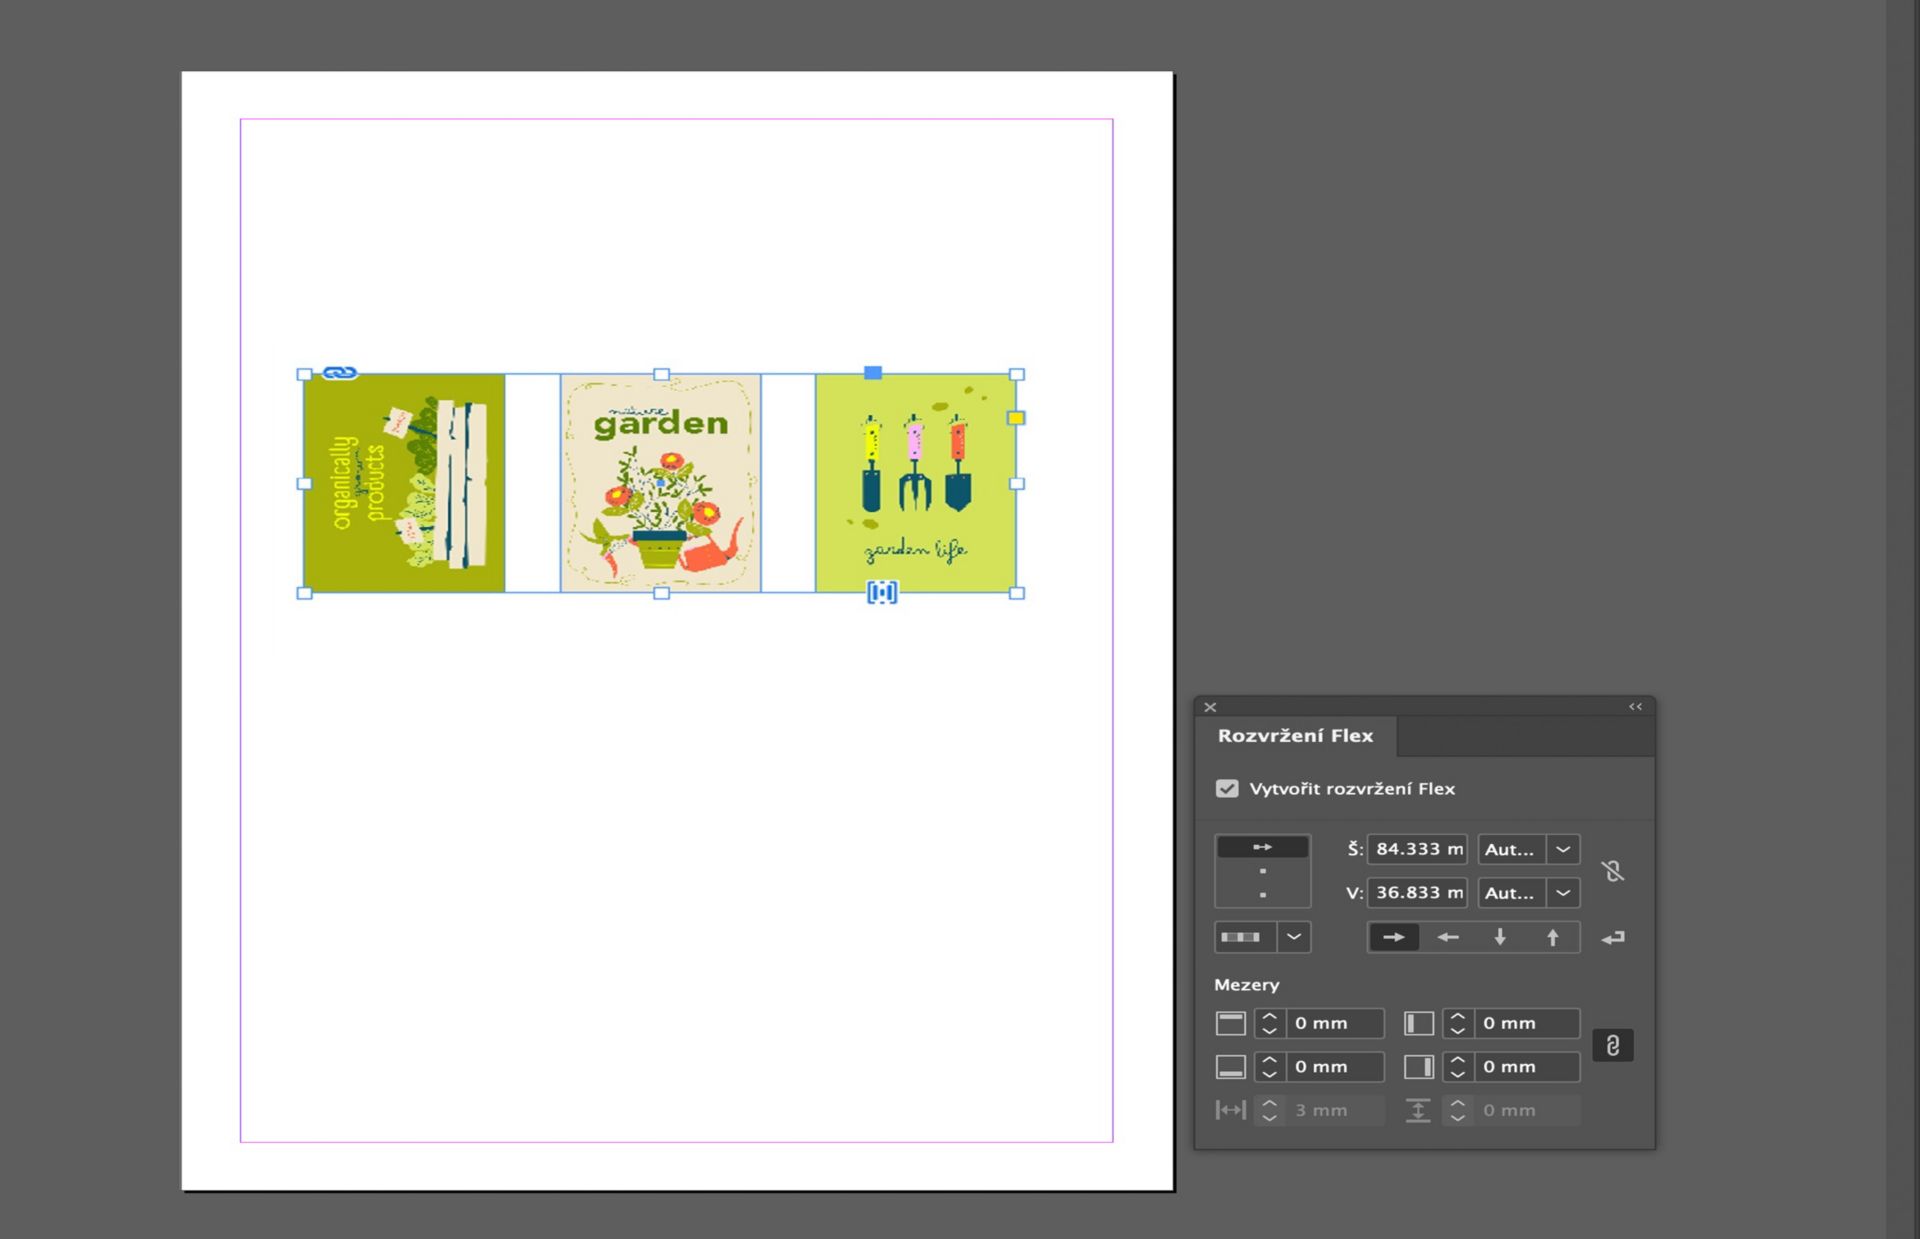Toggle the linked padding values chain button
The image size is (1920, 1239).
[1612, 1045]
